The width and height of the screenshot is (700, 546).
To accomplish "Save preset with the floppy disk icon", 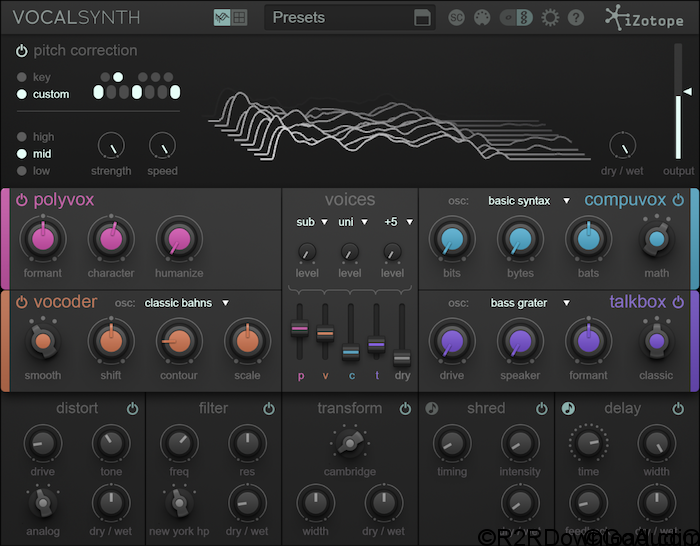I will [422, 18].
